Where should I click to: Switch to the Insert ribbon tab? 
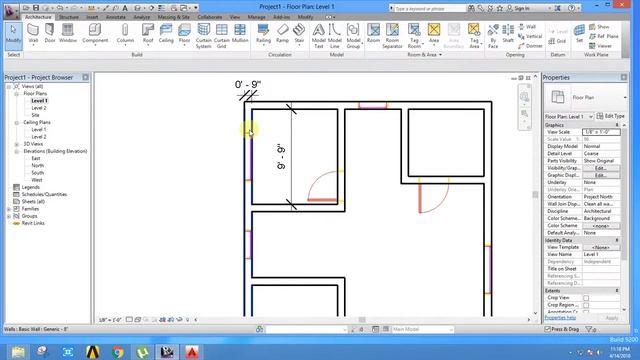point(92,17)
